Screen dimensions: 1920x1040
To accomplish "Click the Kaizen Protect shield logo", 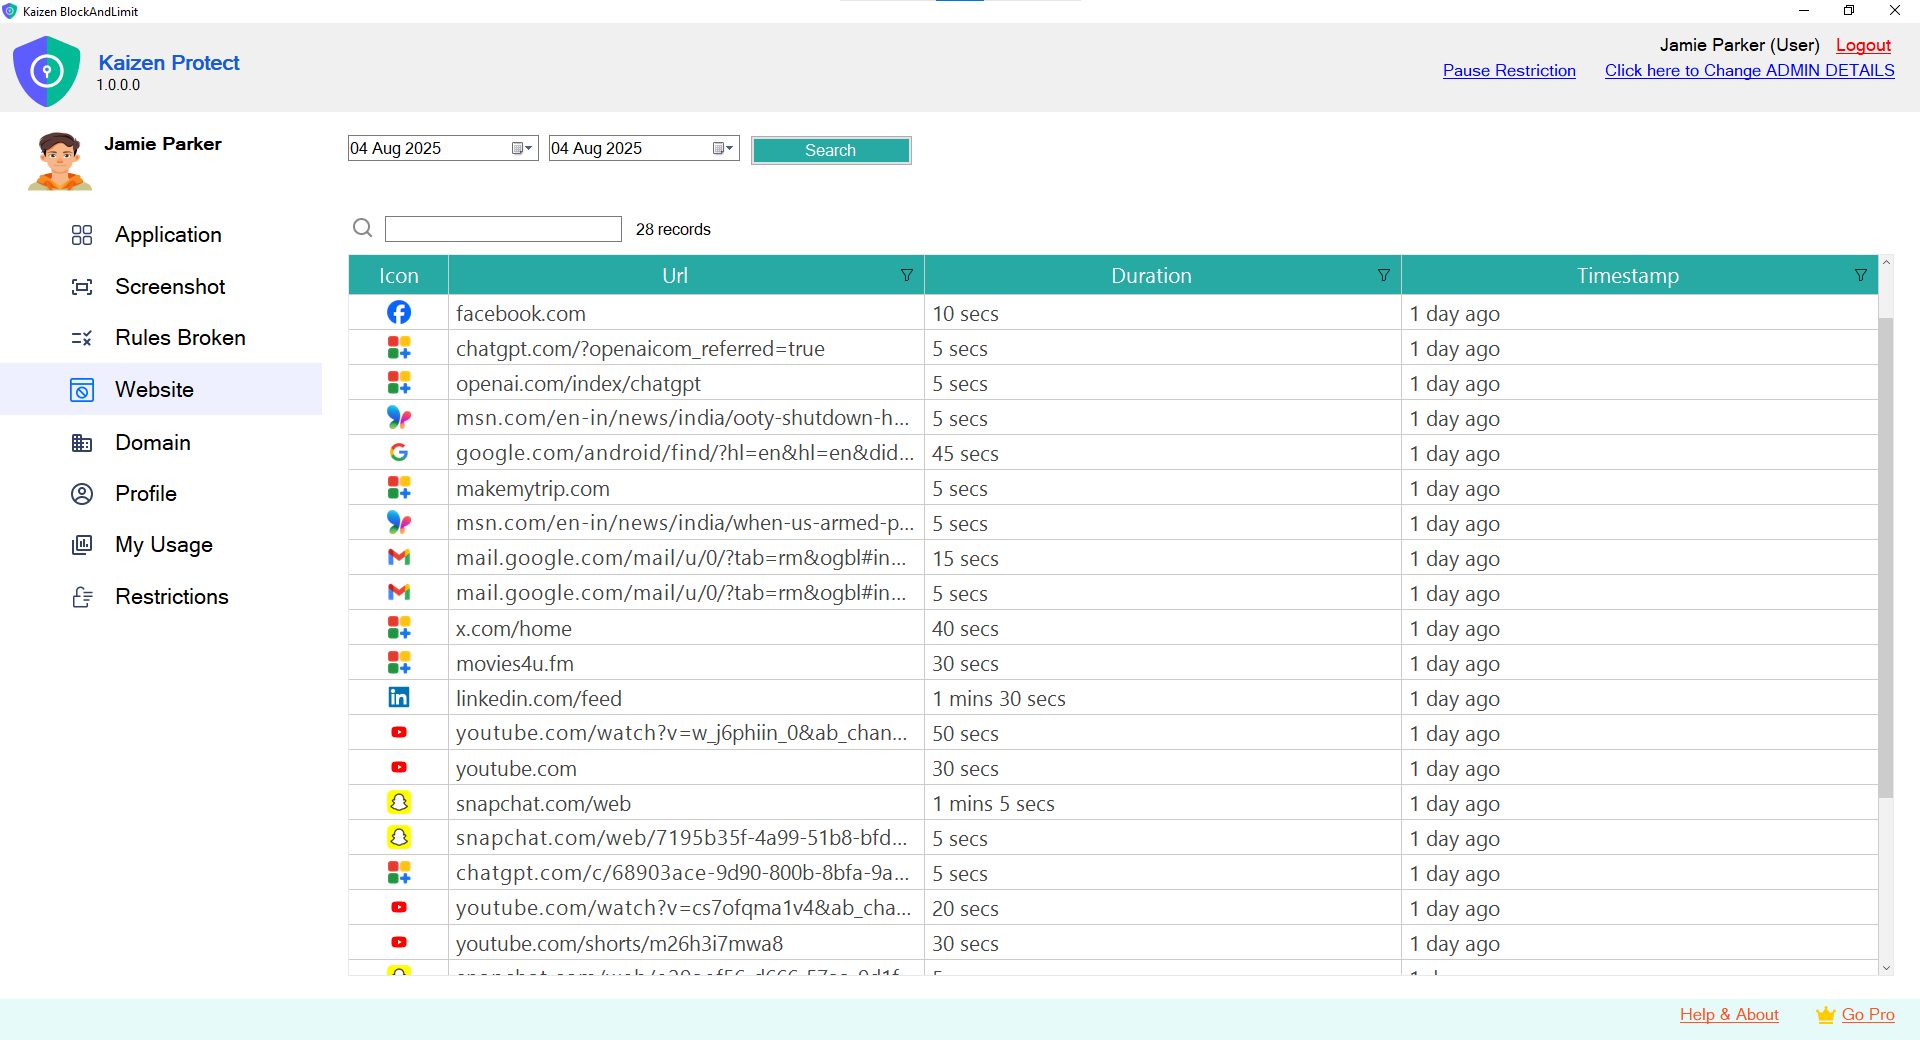I will point(46,71).
